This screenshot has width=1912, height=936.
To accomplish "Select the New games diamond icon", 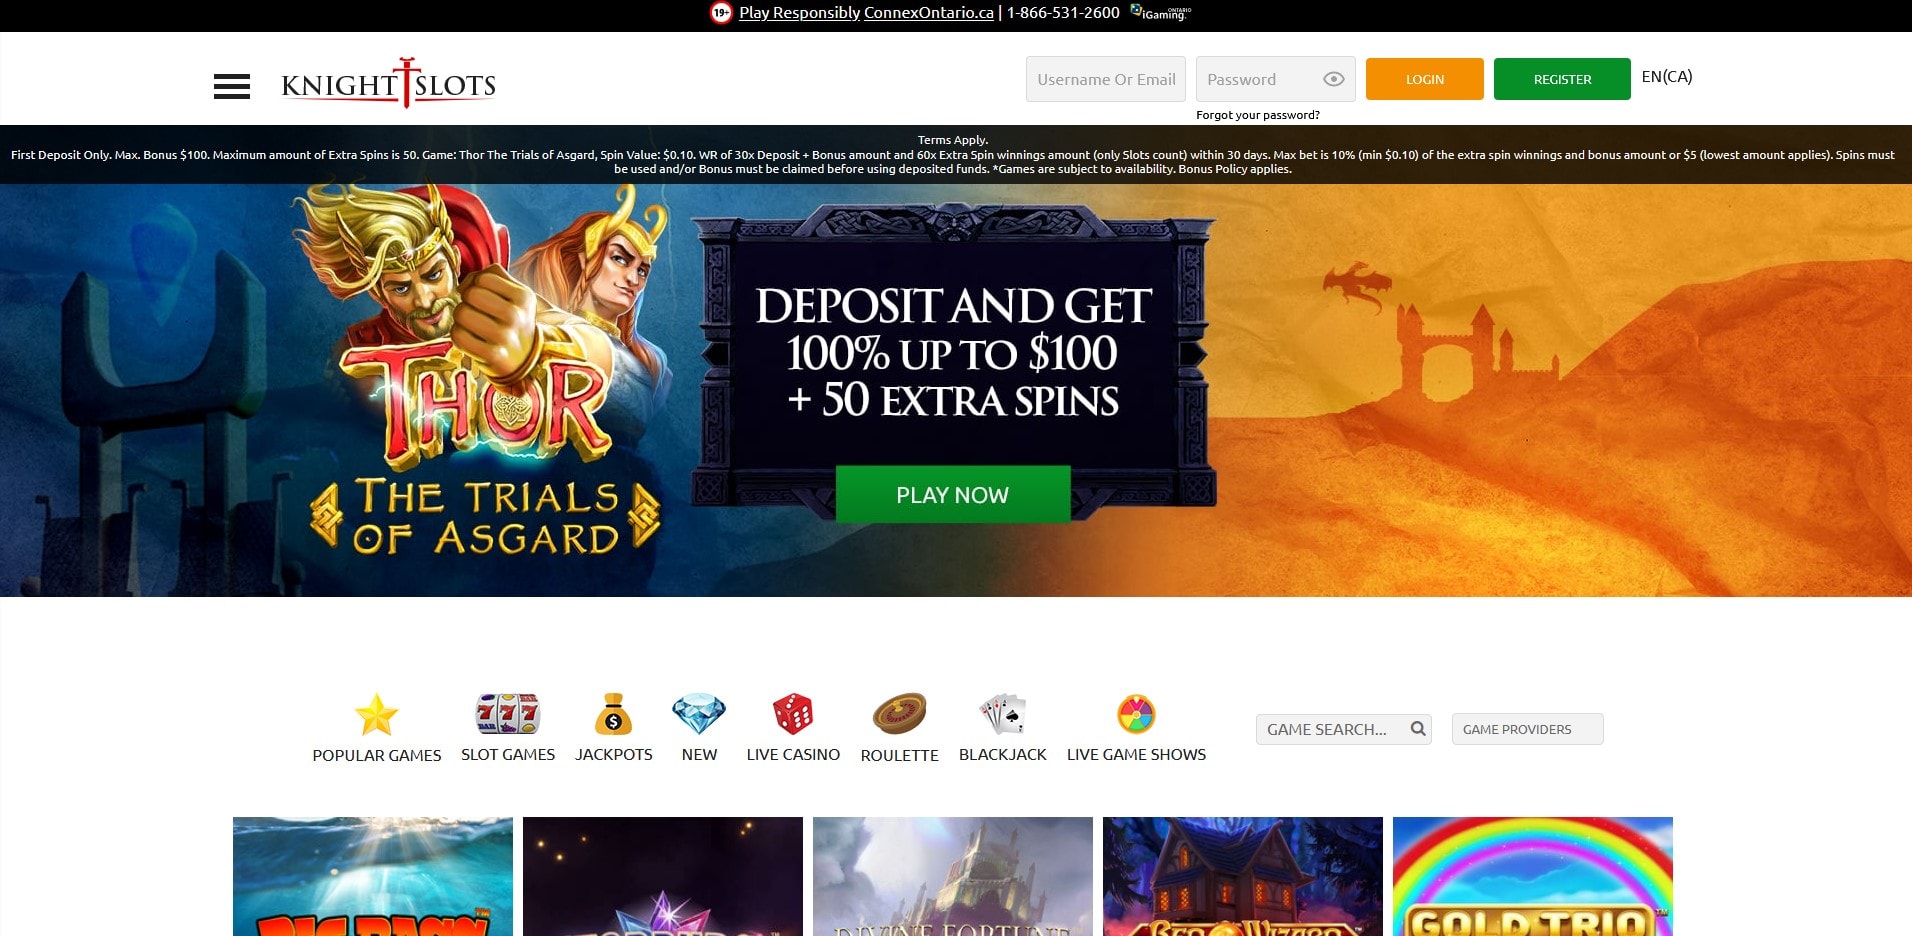I will [x=698, y=714].
